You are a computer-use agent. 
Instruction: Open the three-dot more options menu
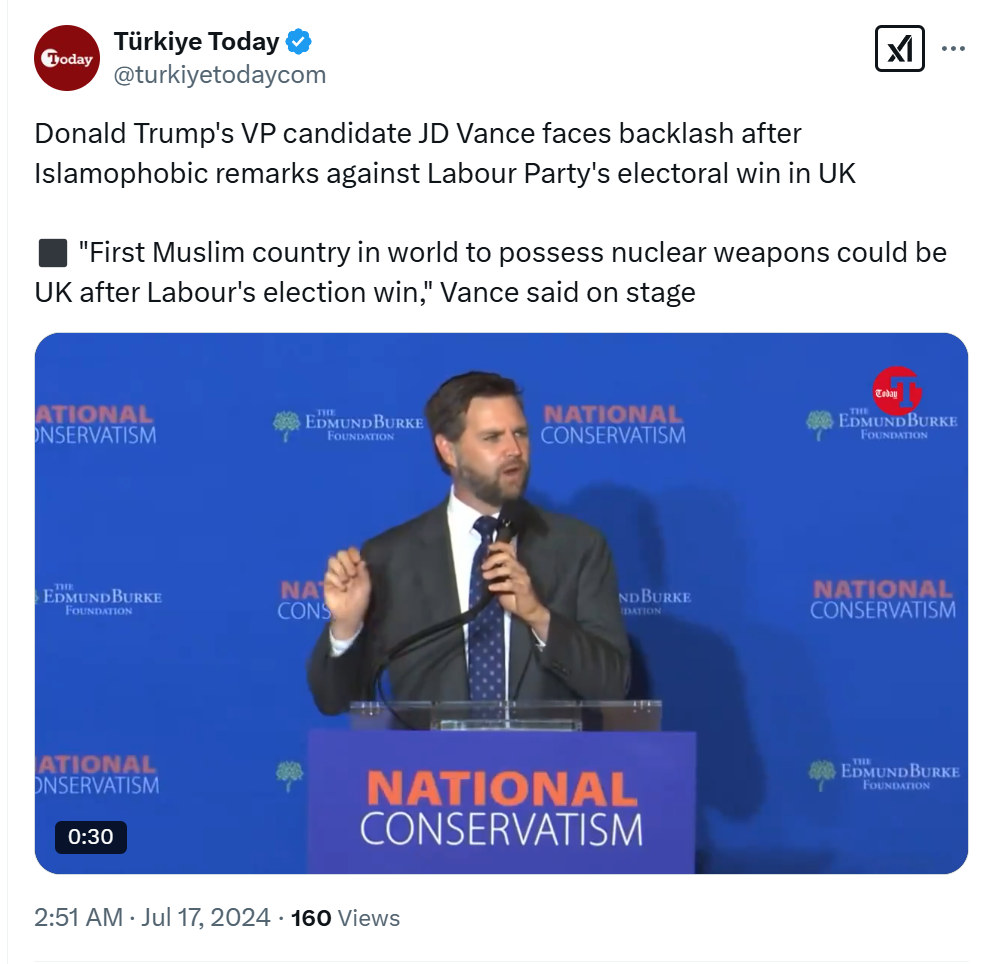click(953, 48)
